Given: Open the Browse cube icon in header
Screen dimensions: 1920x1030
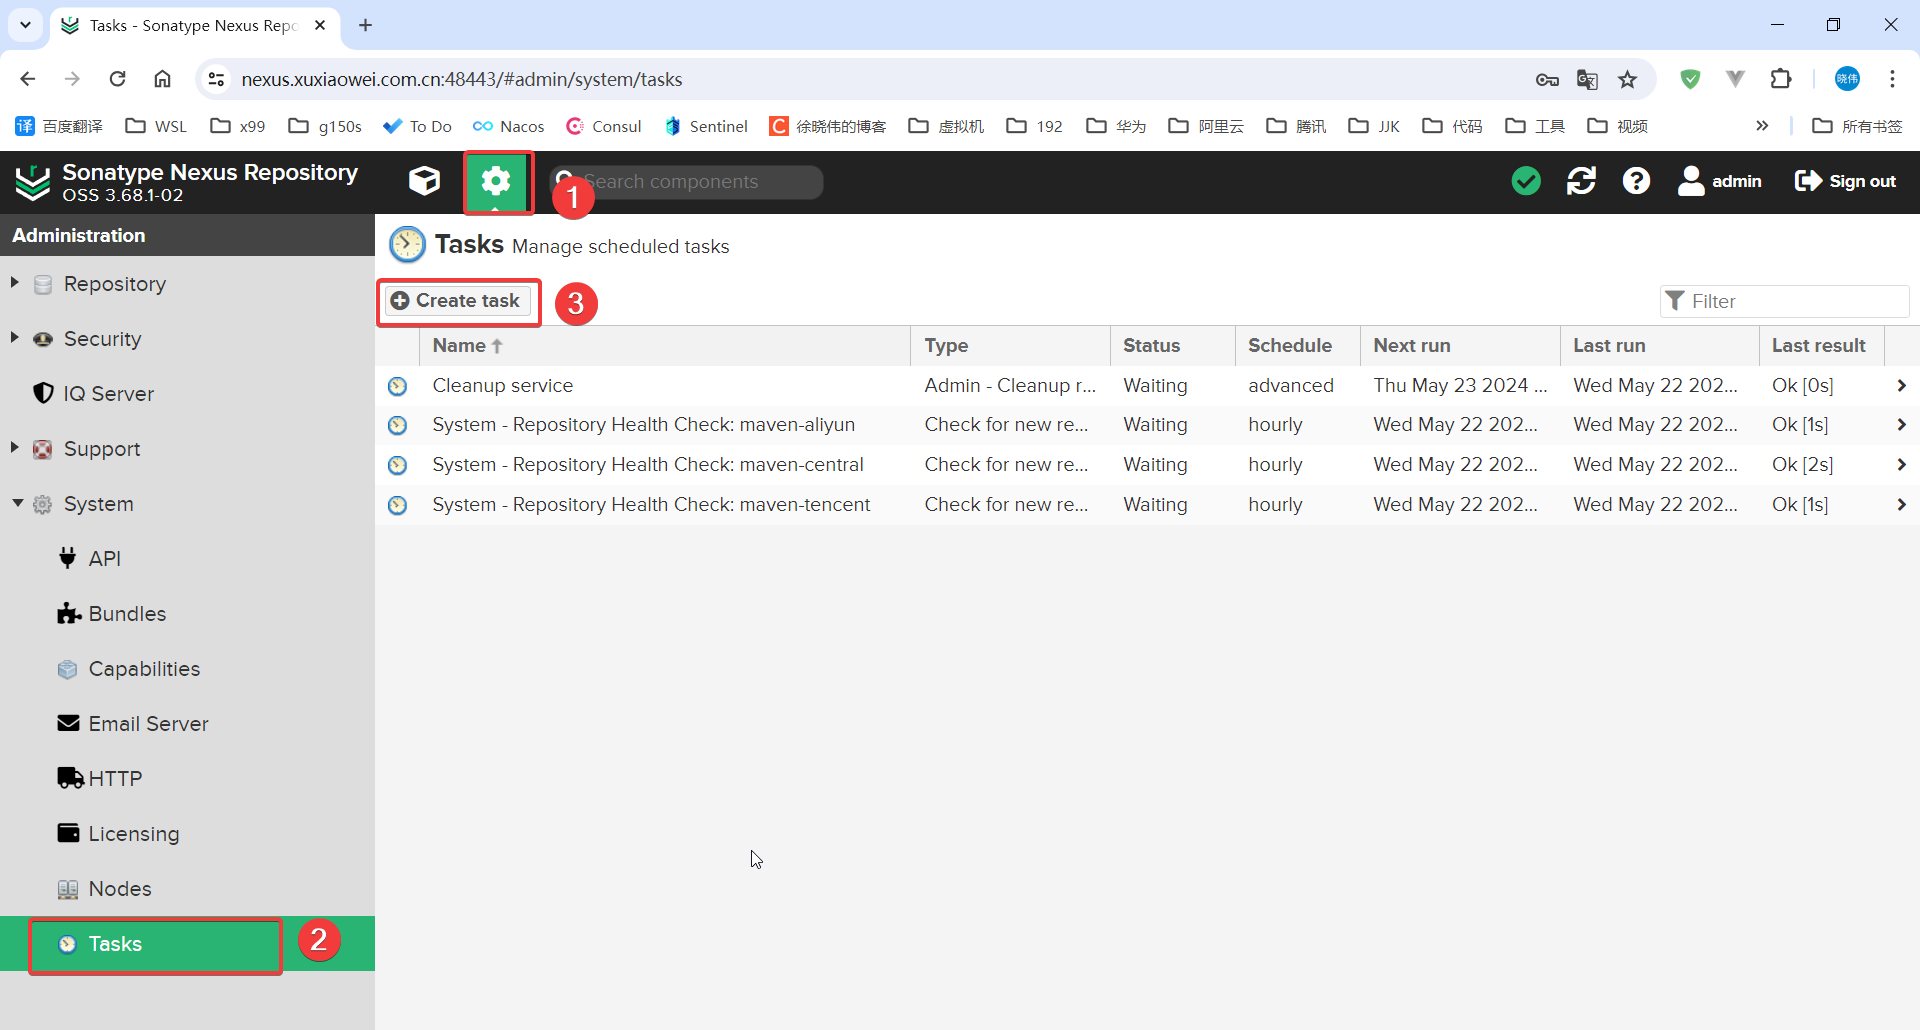Looking at the screenshot, I should click(x=424, y=181).
